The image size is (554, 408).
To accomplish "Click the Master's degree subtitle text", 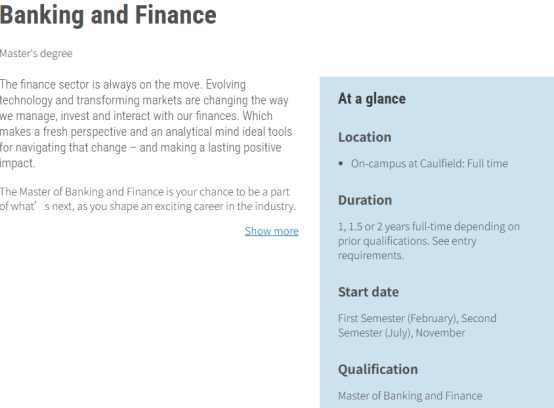I will (x=36, y=53).
